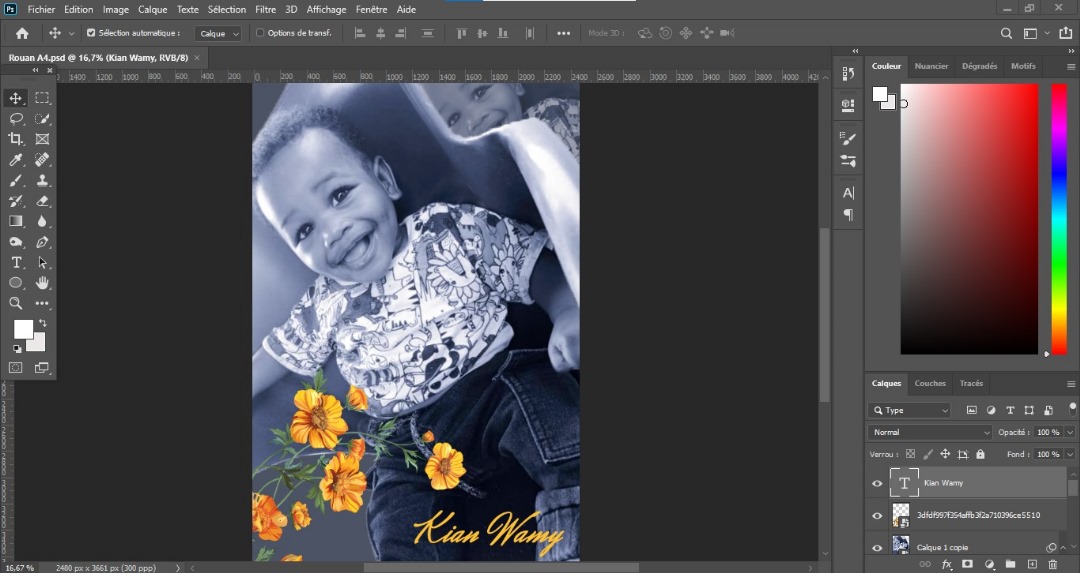Select the Horizontal Type tool
1080x573 pixels.
pos(16,262)
